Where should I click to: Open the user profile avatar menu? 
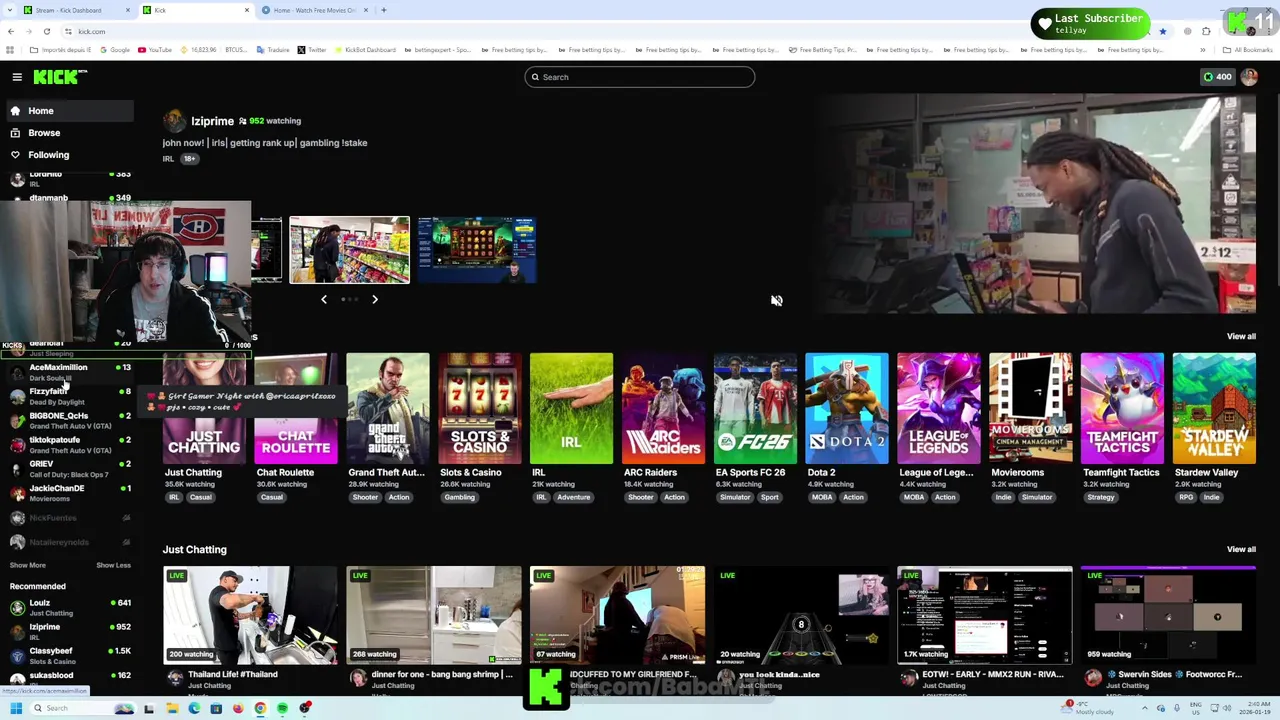tap(1249, 77)
